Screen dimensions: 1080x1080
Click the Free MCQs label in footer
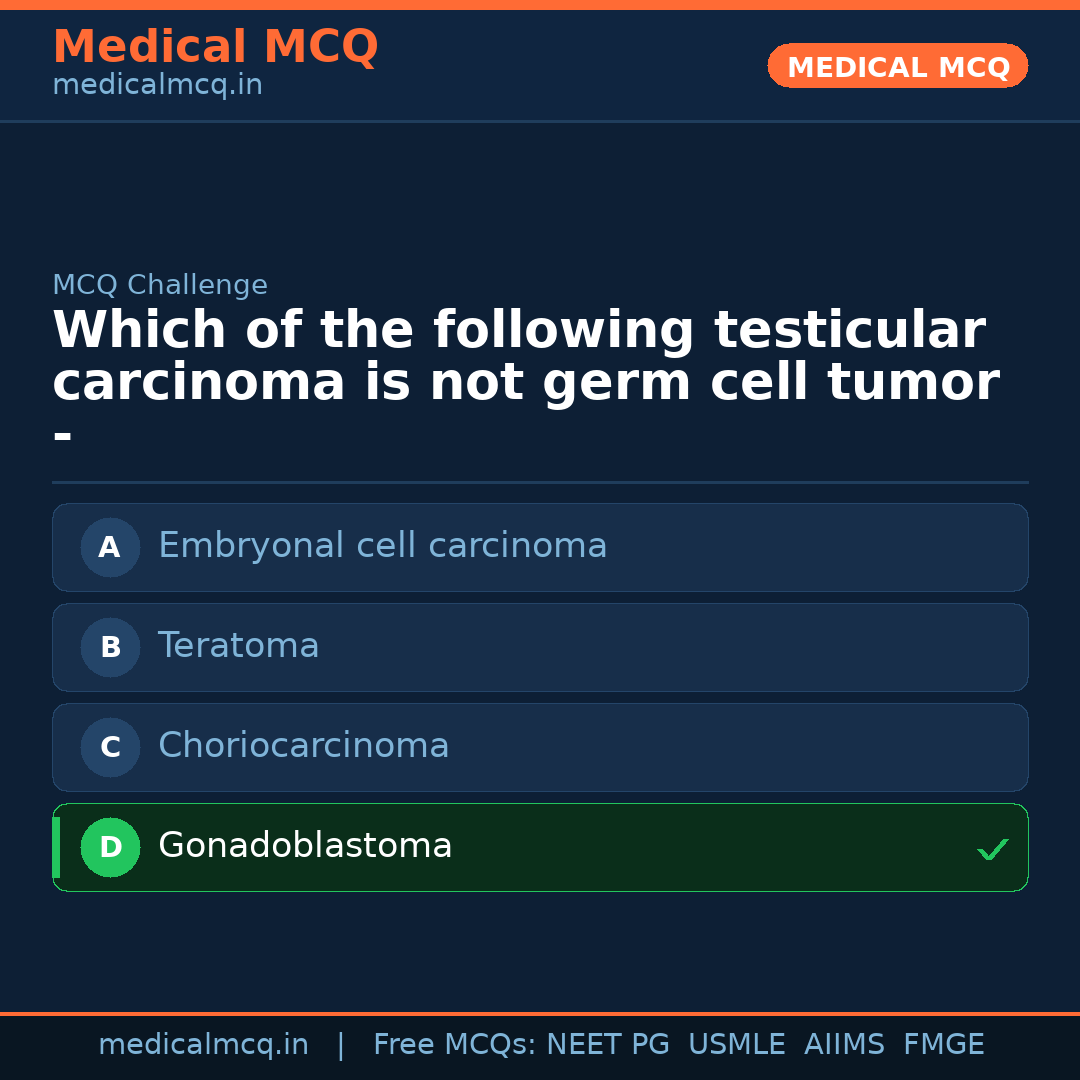point(454,1045)
